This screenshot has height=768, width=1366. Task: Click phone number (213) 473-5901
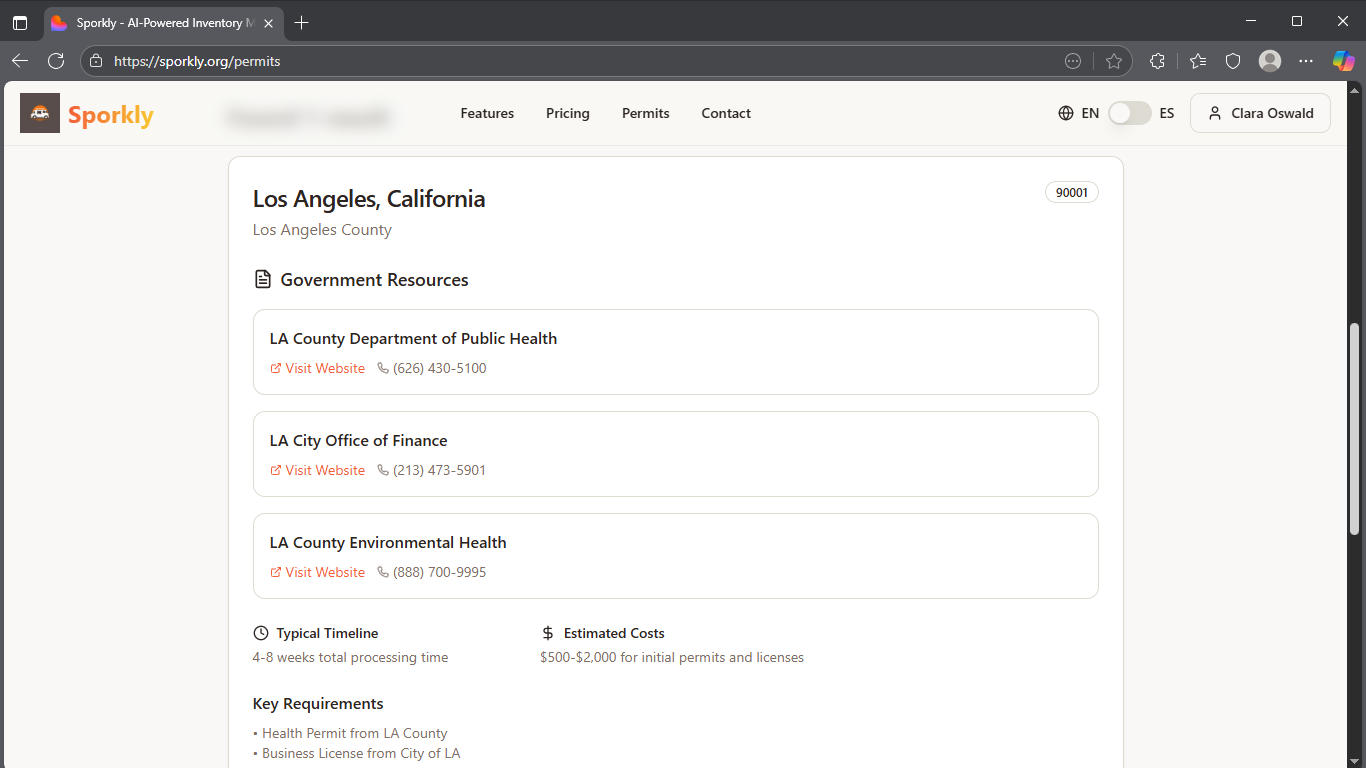point(440,470)
